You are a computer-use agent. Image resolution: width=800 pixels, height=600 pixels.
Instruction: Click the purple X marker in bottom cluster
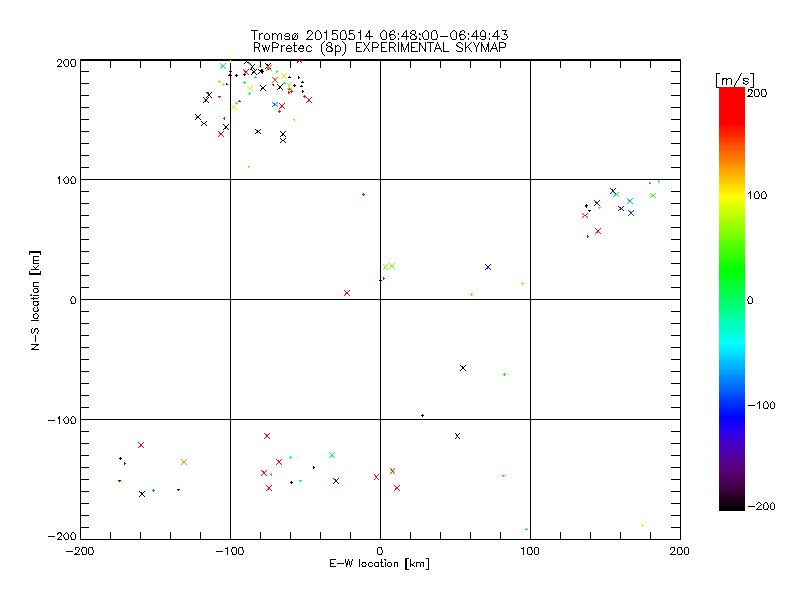point(336,481)
